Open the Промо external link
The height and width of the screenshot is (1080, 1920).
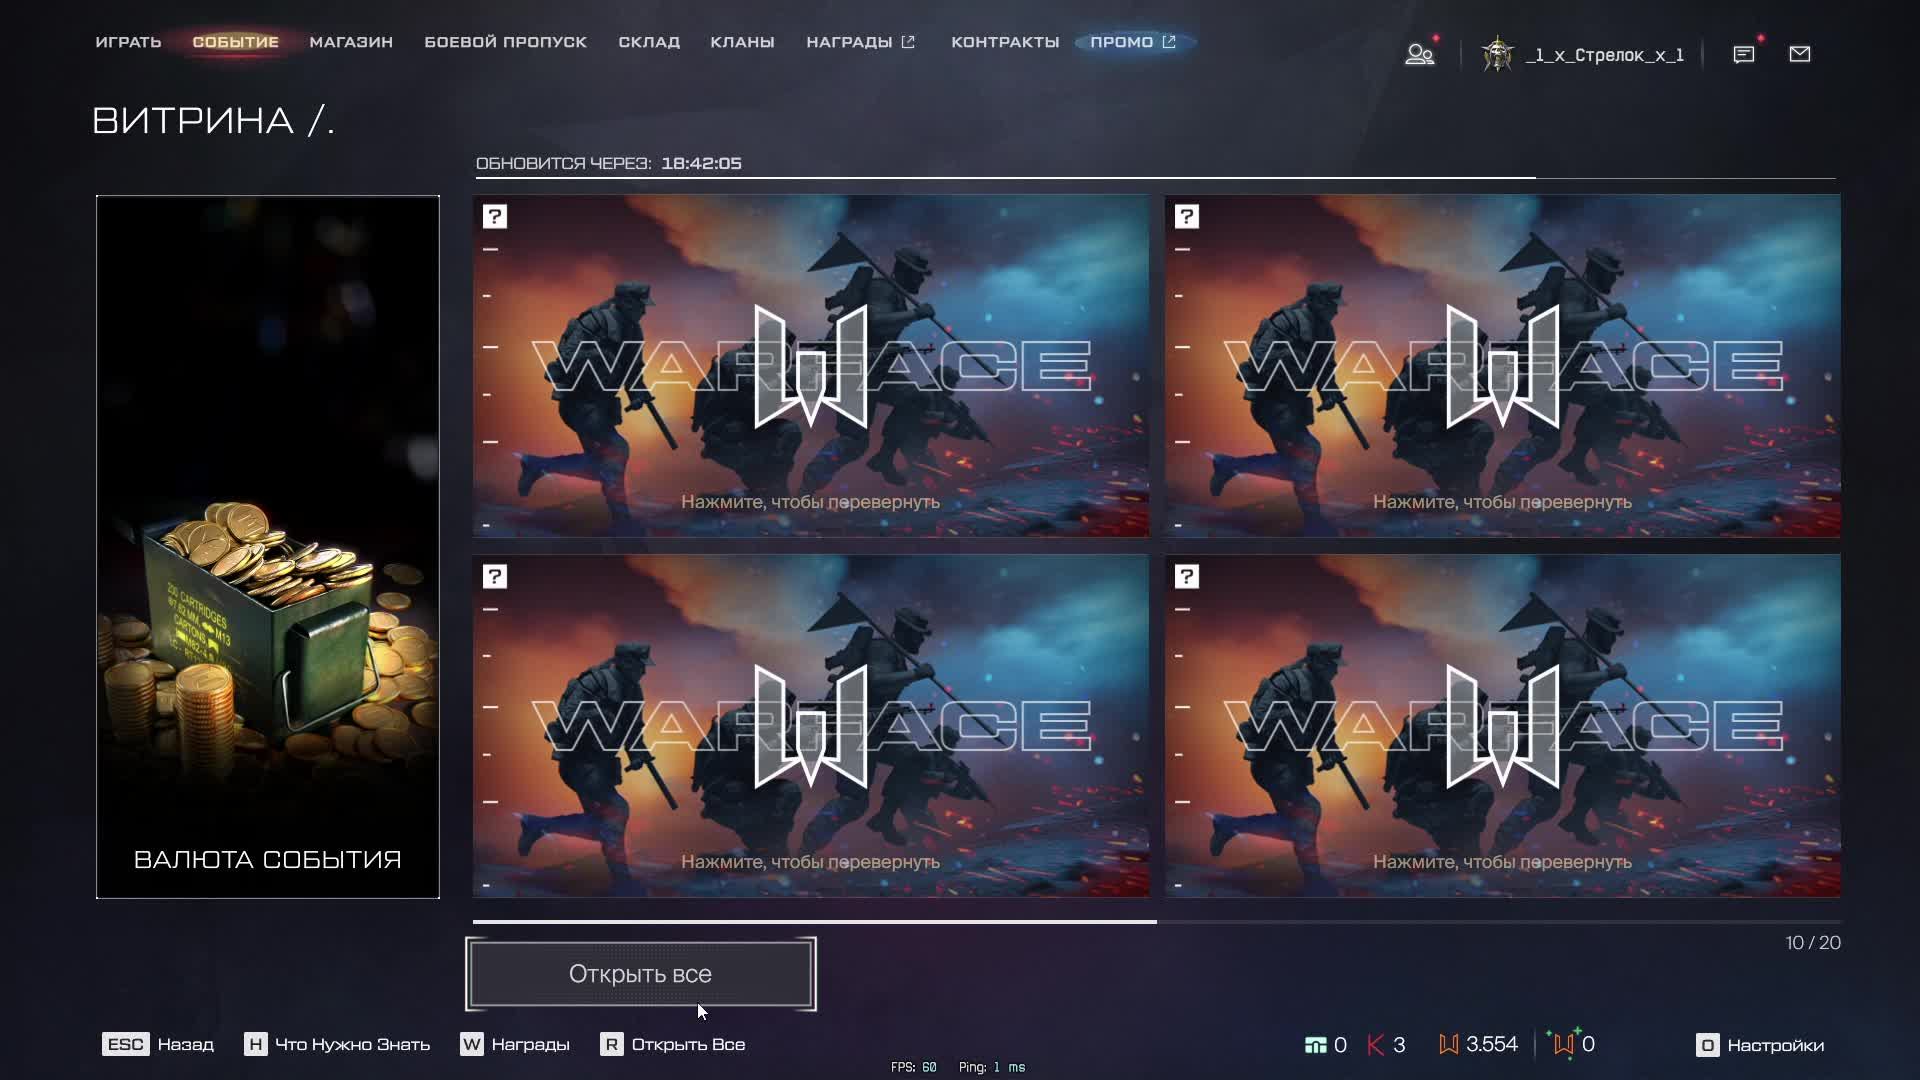click(x=1132, y=42)
